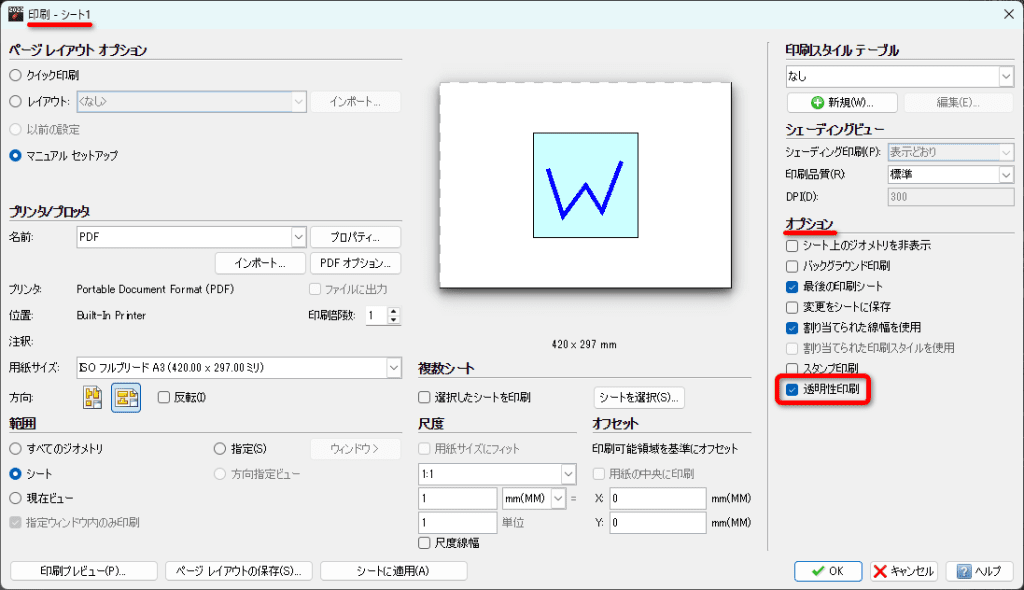Open the 印刷スタイルテーブル なし dropdown
Viewport: 1024px width, 590px height.
(x=900, y=76)
